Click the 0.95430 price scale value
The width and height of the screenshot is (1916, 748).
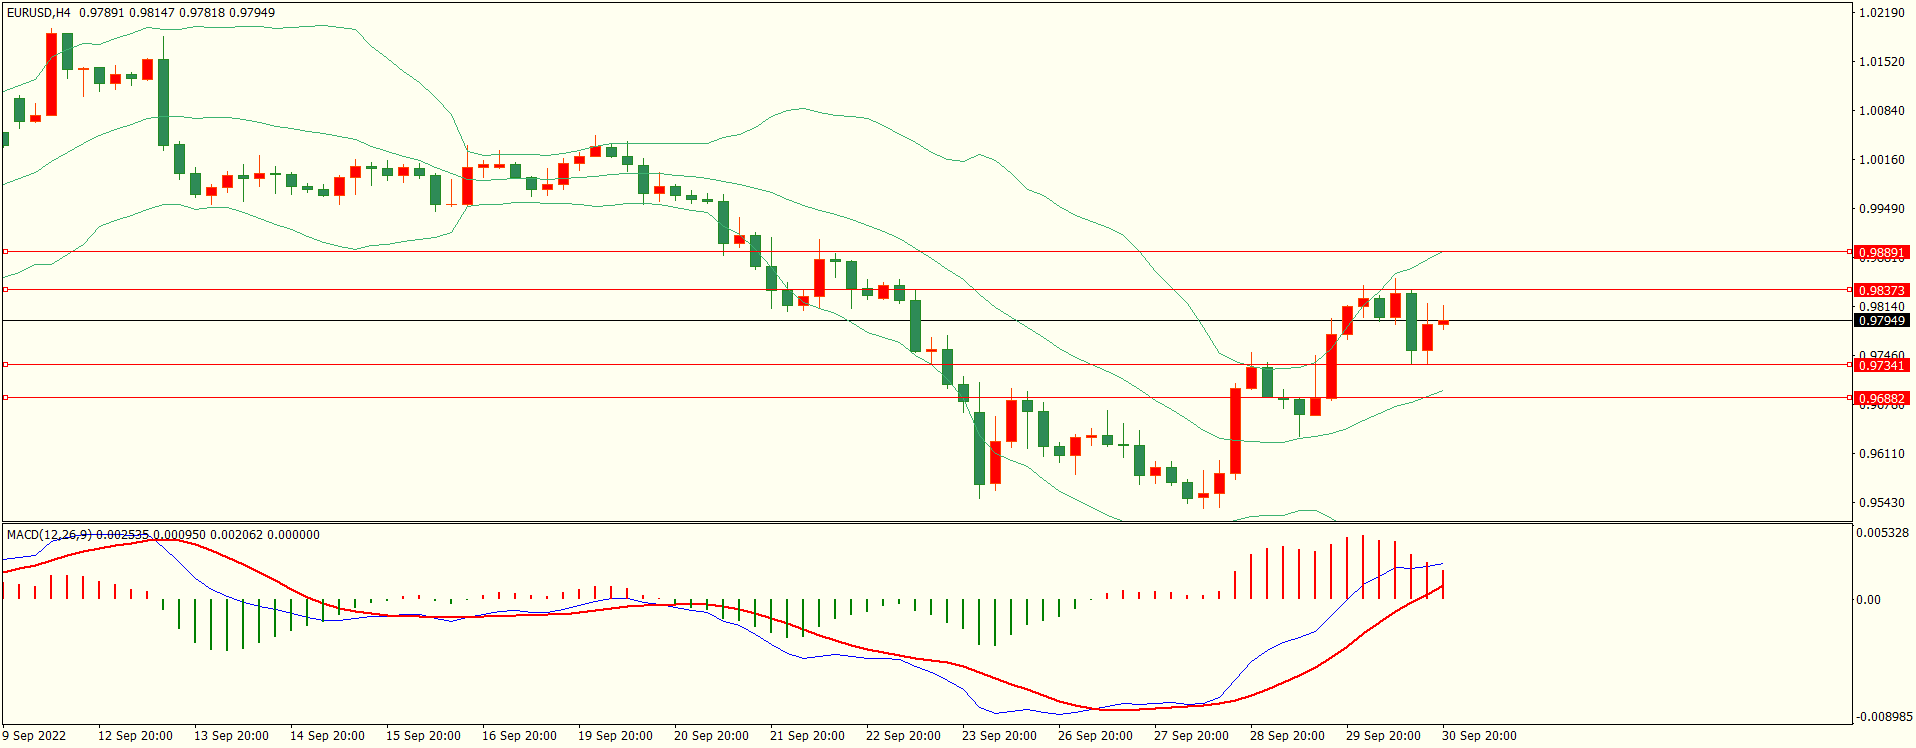point(1881,503)
